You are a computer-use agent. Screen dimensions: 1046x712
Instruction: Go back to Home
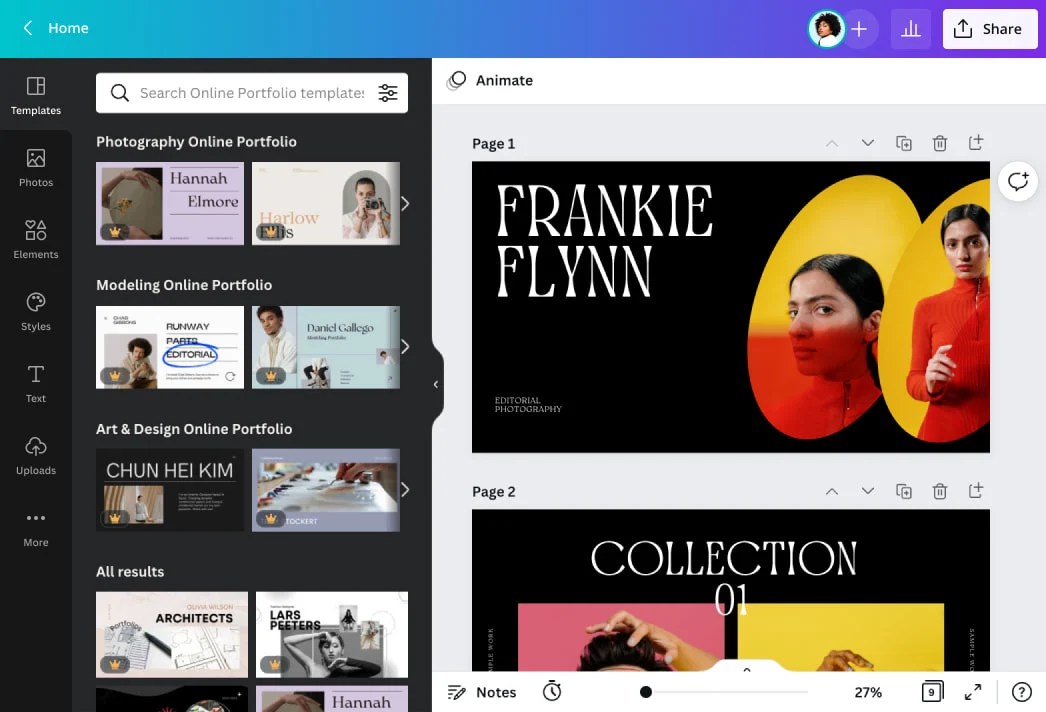pyautogui.click(x=54, y=28)
